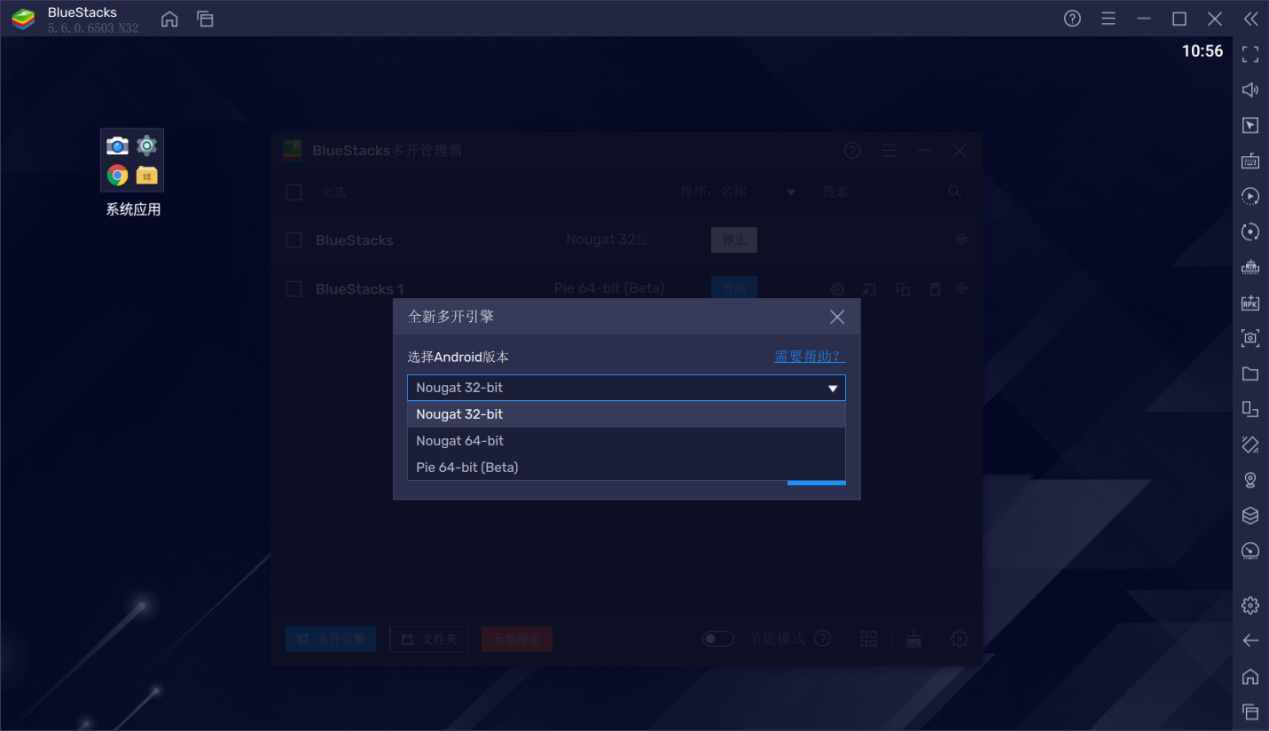Viewport: 1269px width, 731px height.
Task: Click the 停止 button for BlueStacks instance
Action: click(x=734, y=240)
